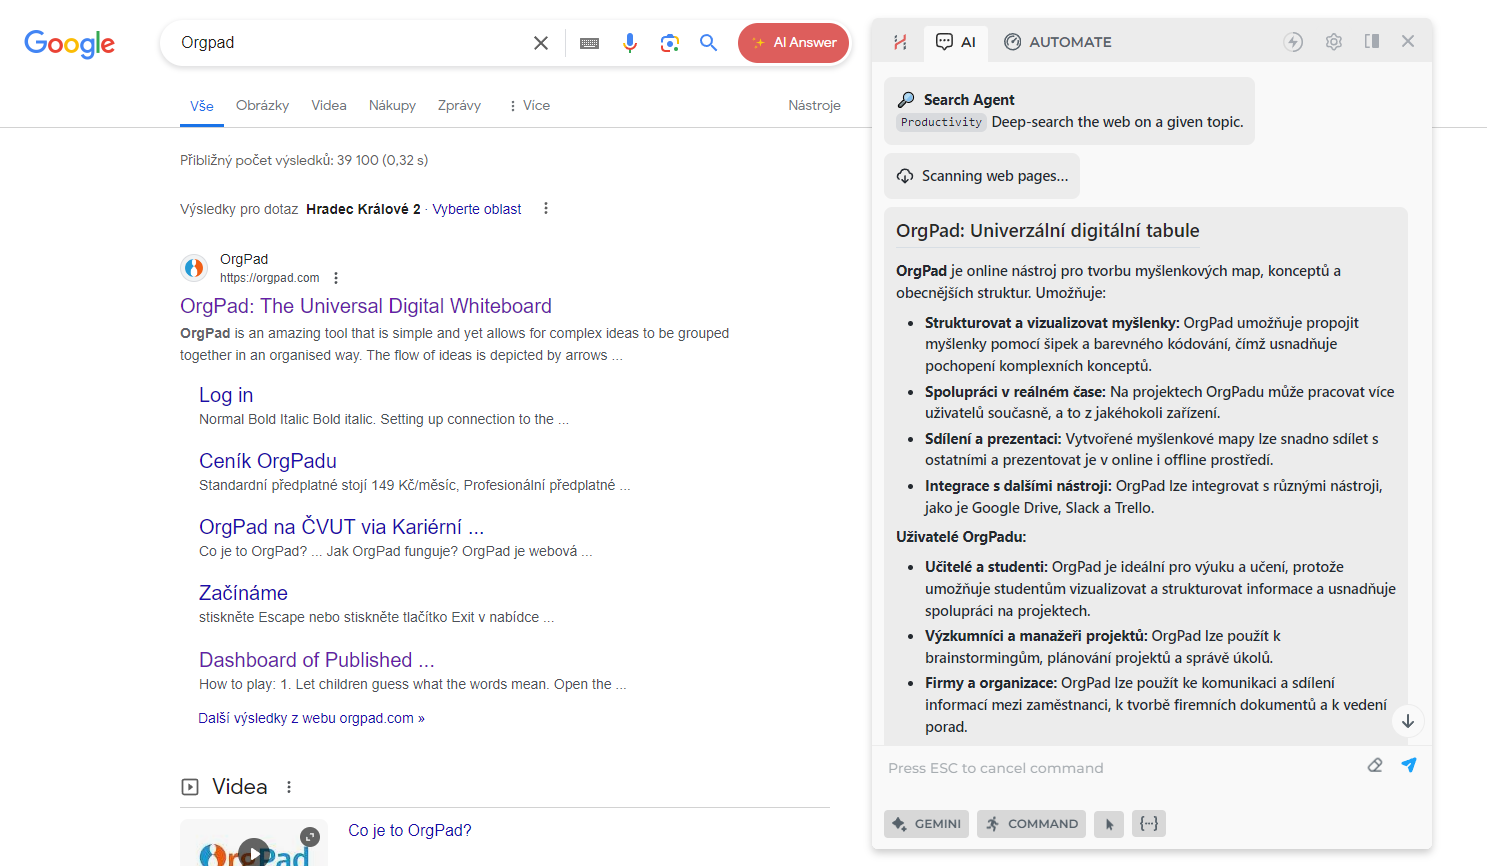Open the Ceník OrgPadu link
This screenshot has width=1487, height=866.
pos(267,461)
